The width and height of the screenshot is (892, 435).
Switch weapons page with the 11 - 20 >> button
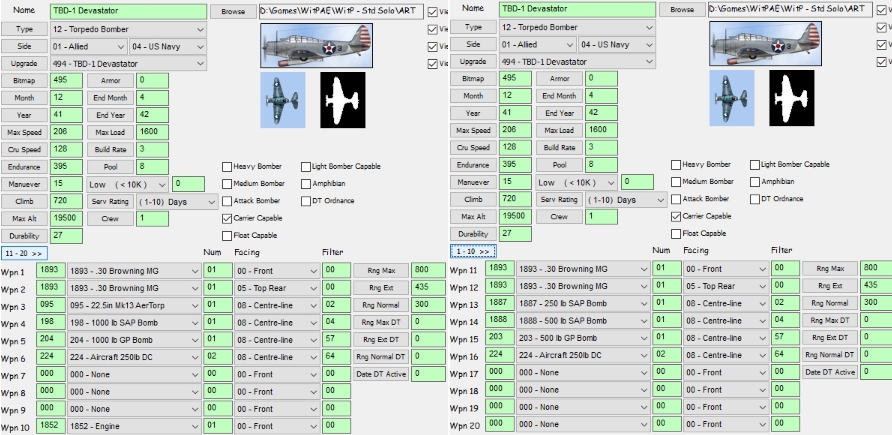(x=24, y=253)
